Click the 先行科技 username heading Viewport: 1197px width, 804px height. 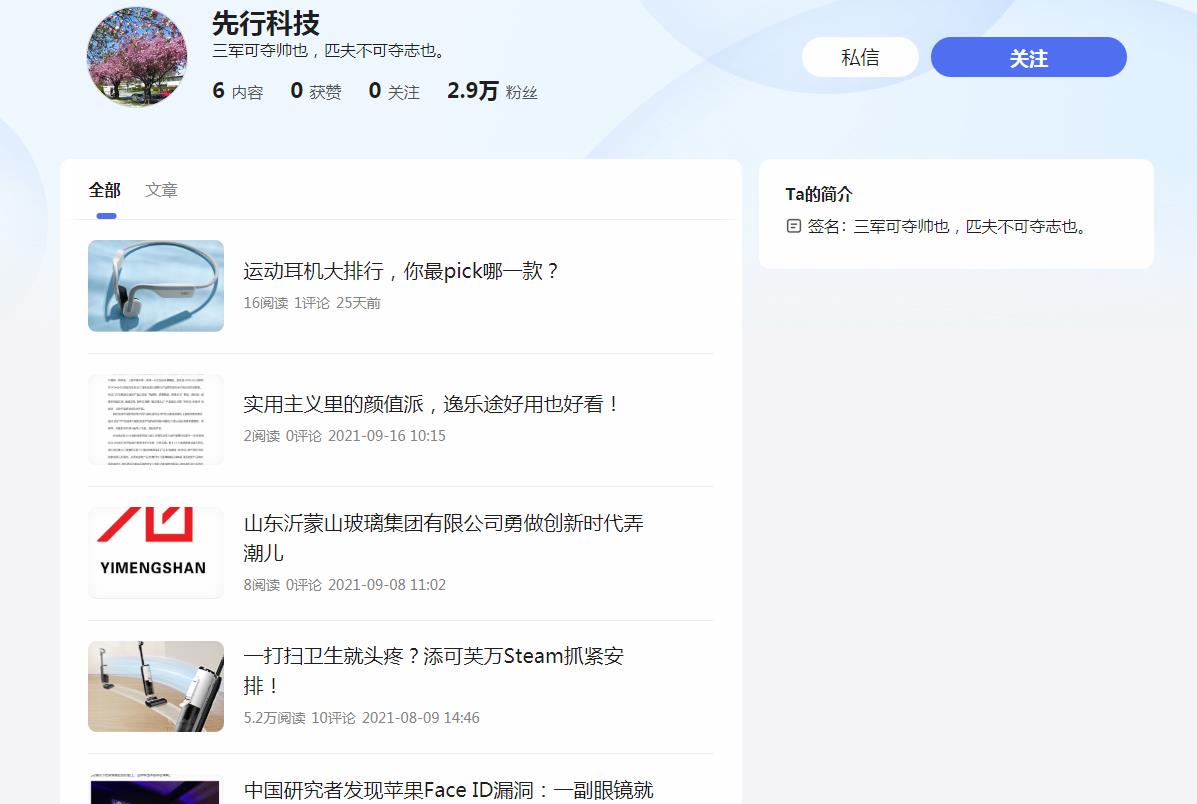click(x=266, y=23)
